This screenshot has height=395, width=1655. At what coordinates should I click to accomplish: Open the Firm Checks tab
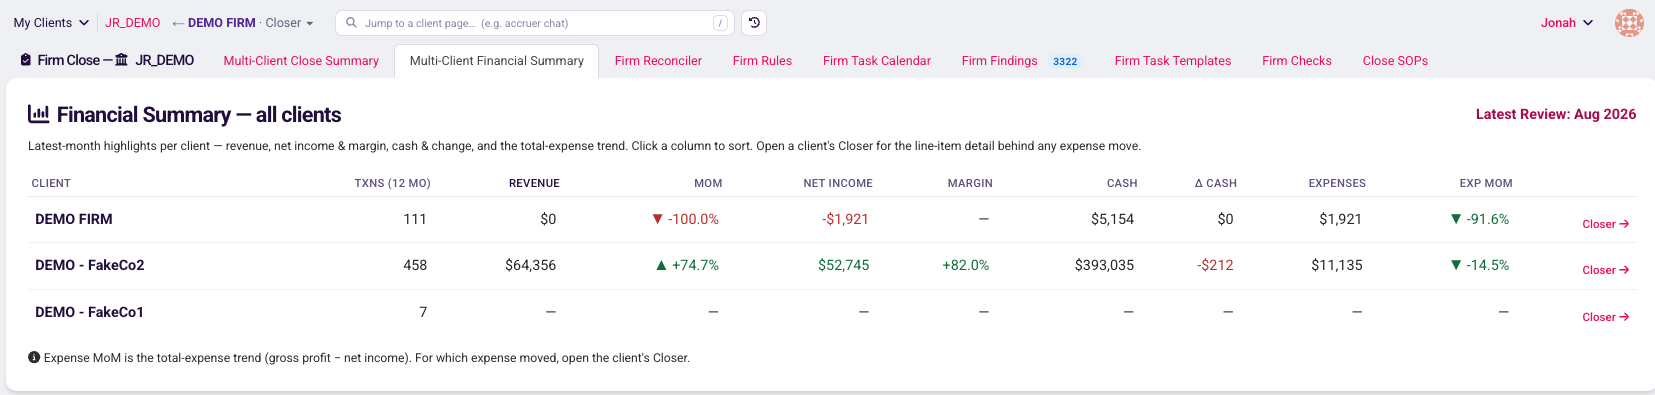click(1297, 61)
